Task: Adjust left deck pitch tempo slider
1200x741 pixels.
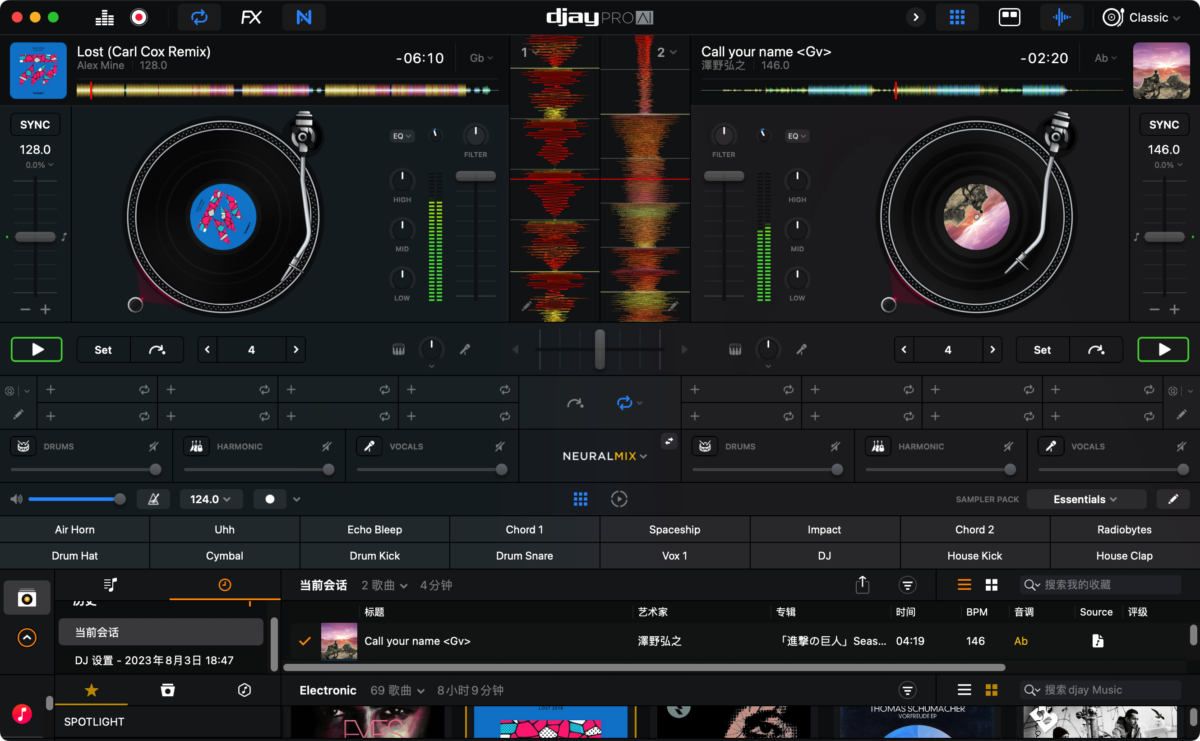Action: point(37,237)
